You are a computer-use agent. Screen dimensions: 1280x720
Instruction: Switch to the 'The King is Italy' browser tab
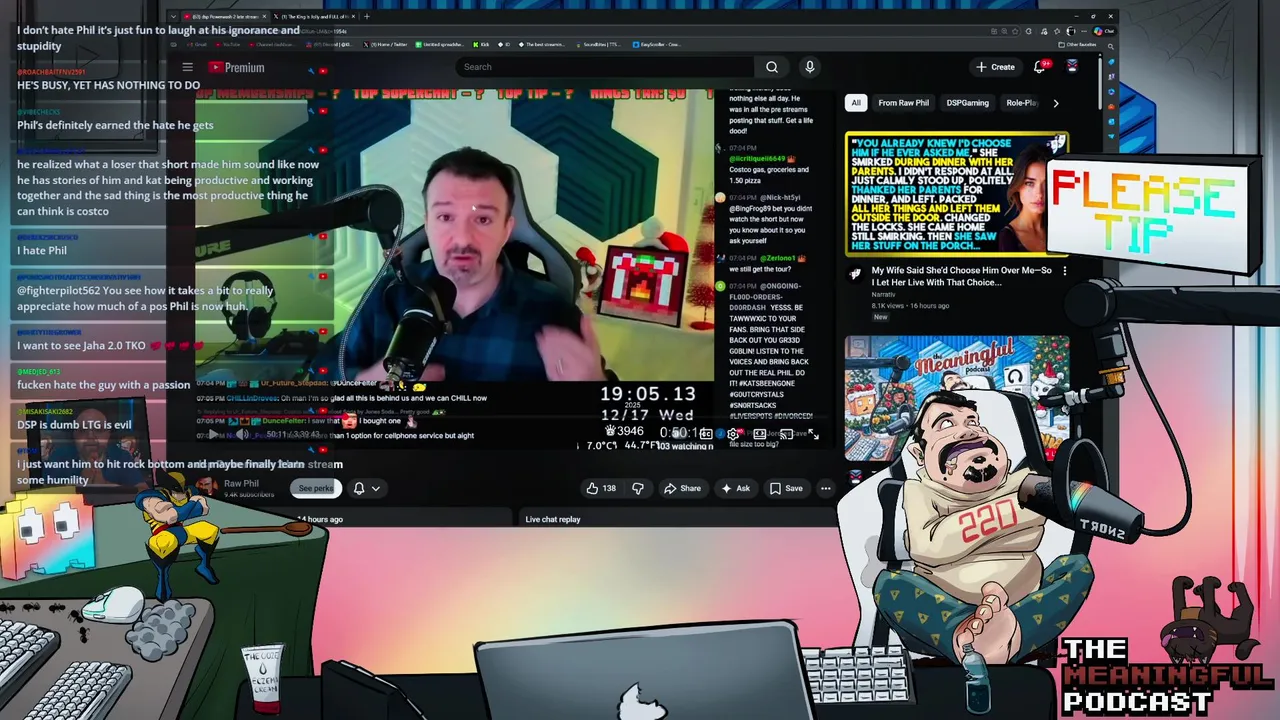tap(312, 16)
